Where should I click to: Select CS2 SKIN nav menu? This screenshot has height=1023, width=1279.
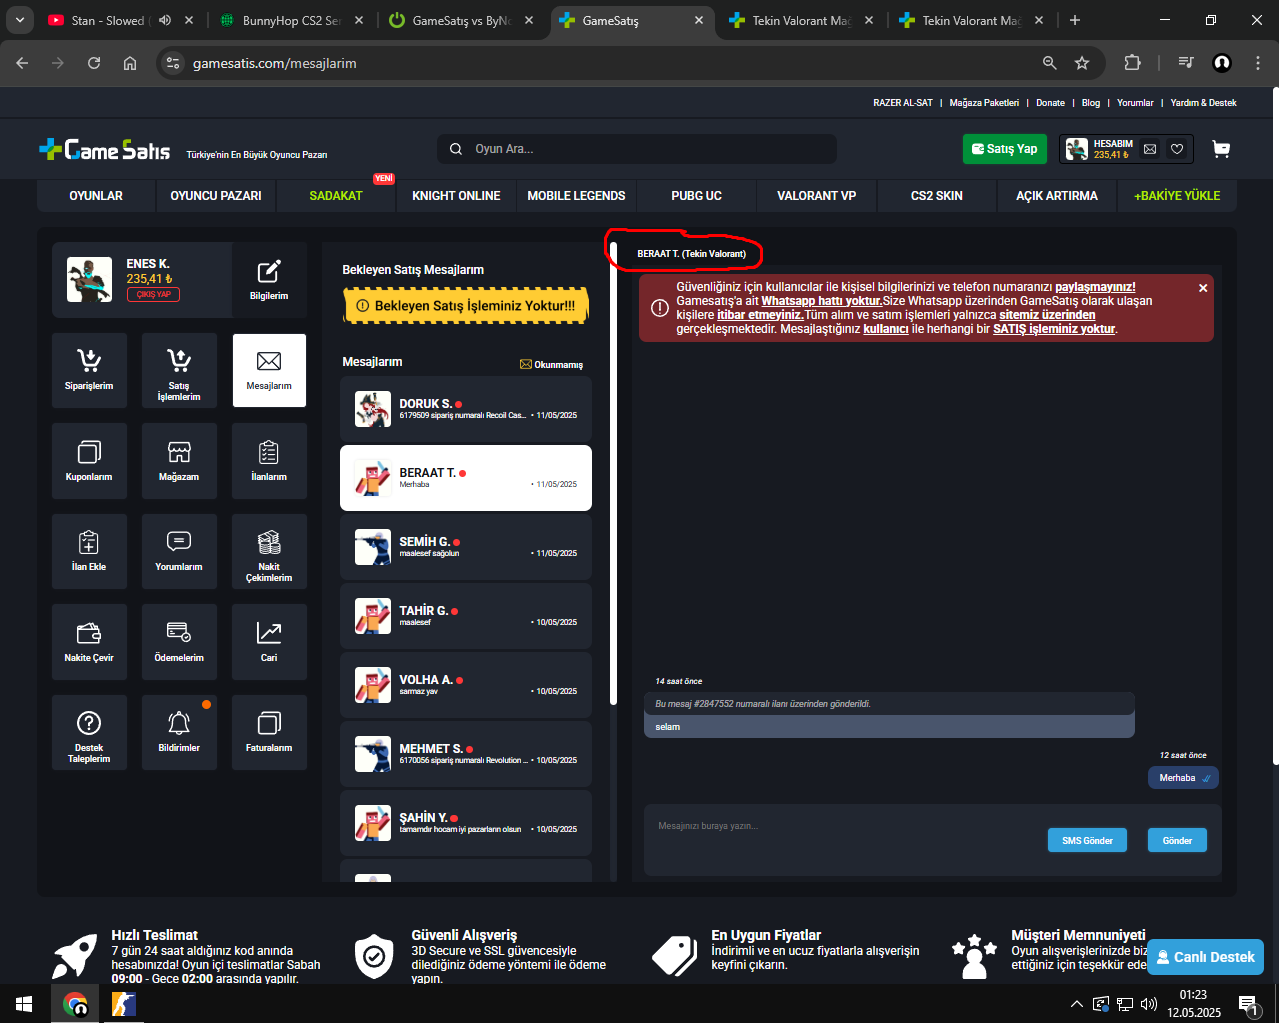tap(937, 196)
